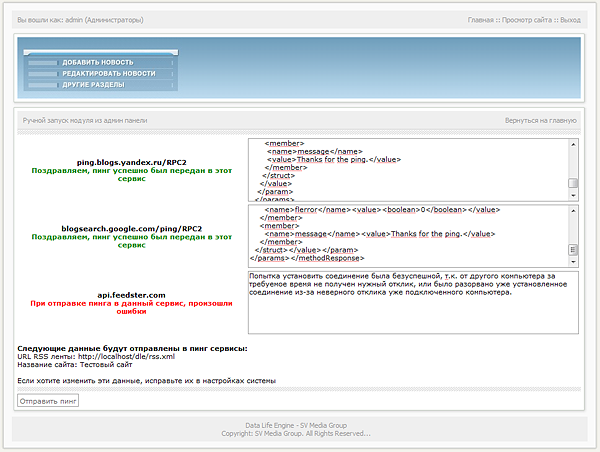
Task: Open the ДОБАВИТЬ НОВОСТЬ menu item
Action: click(98, 62)
